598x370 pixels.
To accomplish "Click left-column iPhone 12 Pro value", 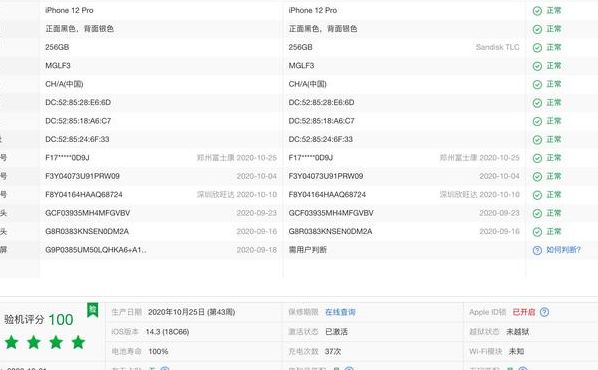I will [69, 10].
